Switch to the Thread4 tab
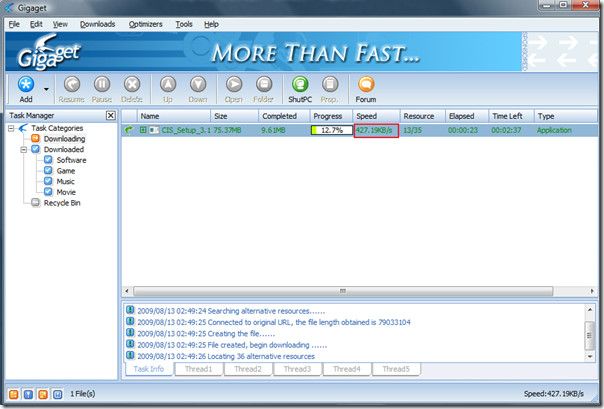This screenshot has height=409, width=604. pyautogui.click(x=347, y=369)
